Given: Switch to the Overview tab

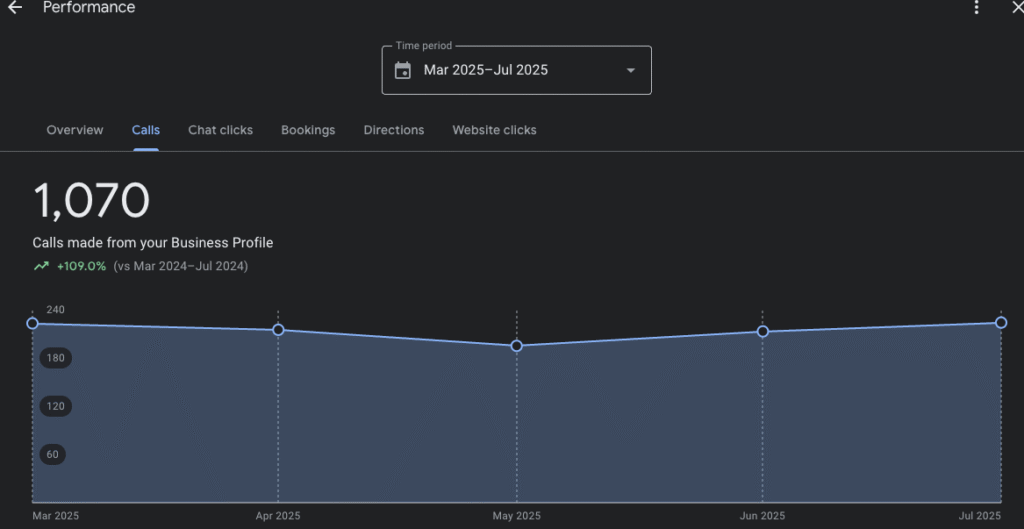Looking at the screenshot, I should (75, 130).
